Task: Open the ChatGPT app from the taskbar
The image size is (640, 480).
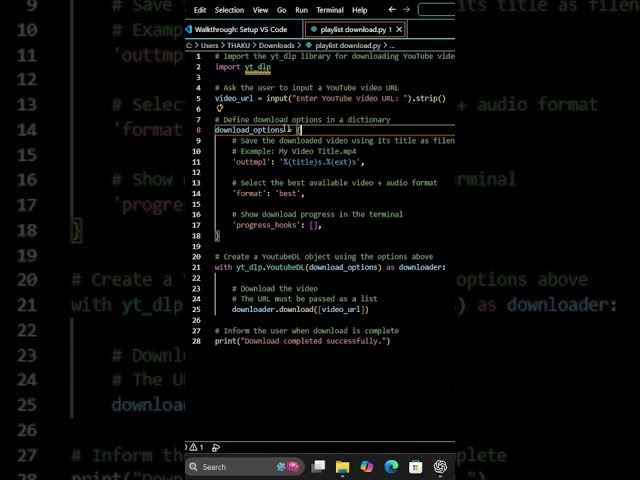Action: tap(440, 467)
